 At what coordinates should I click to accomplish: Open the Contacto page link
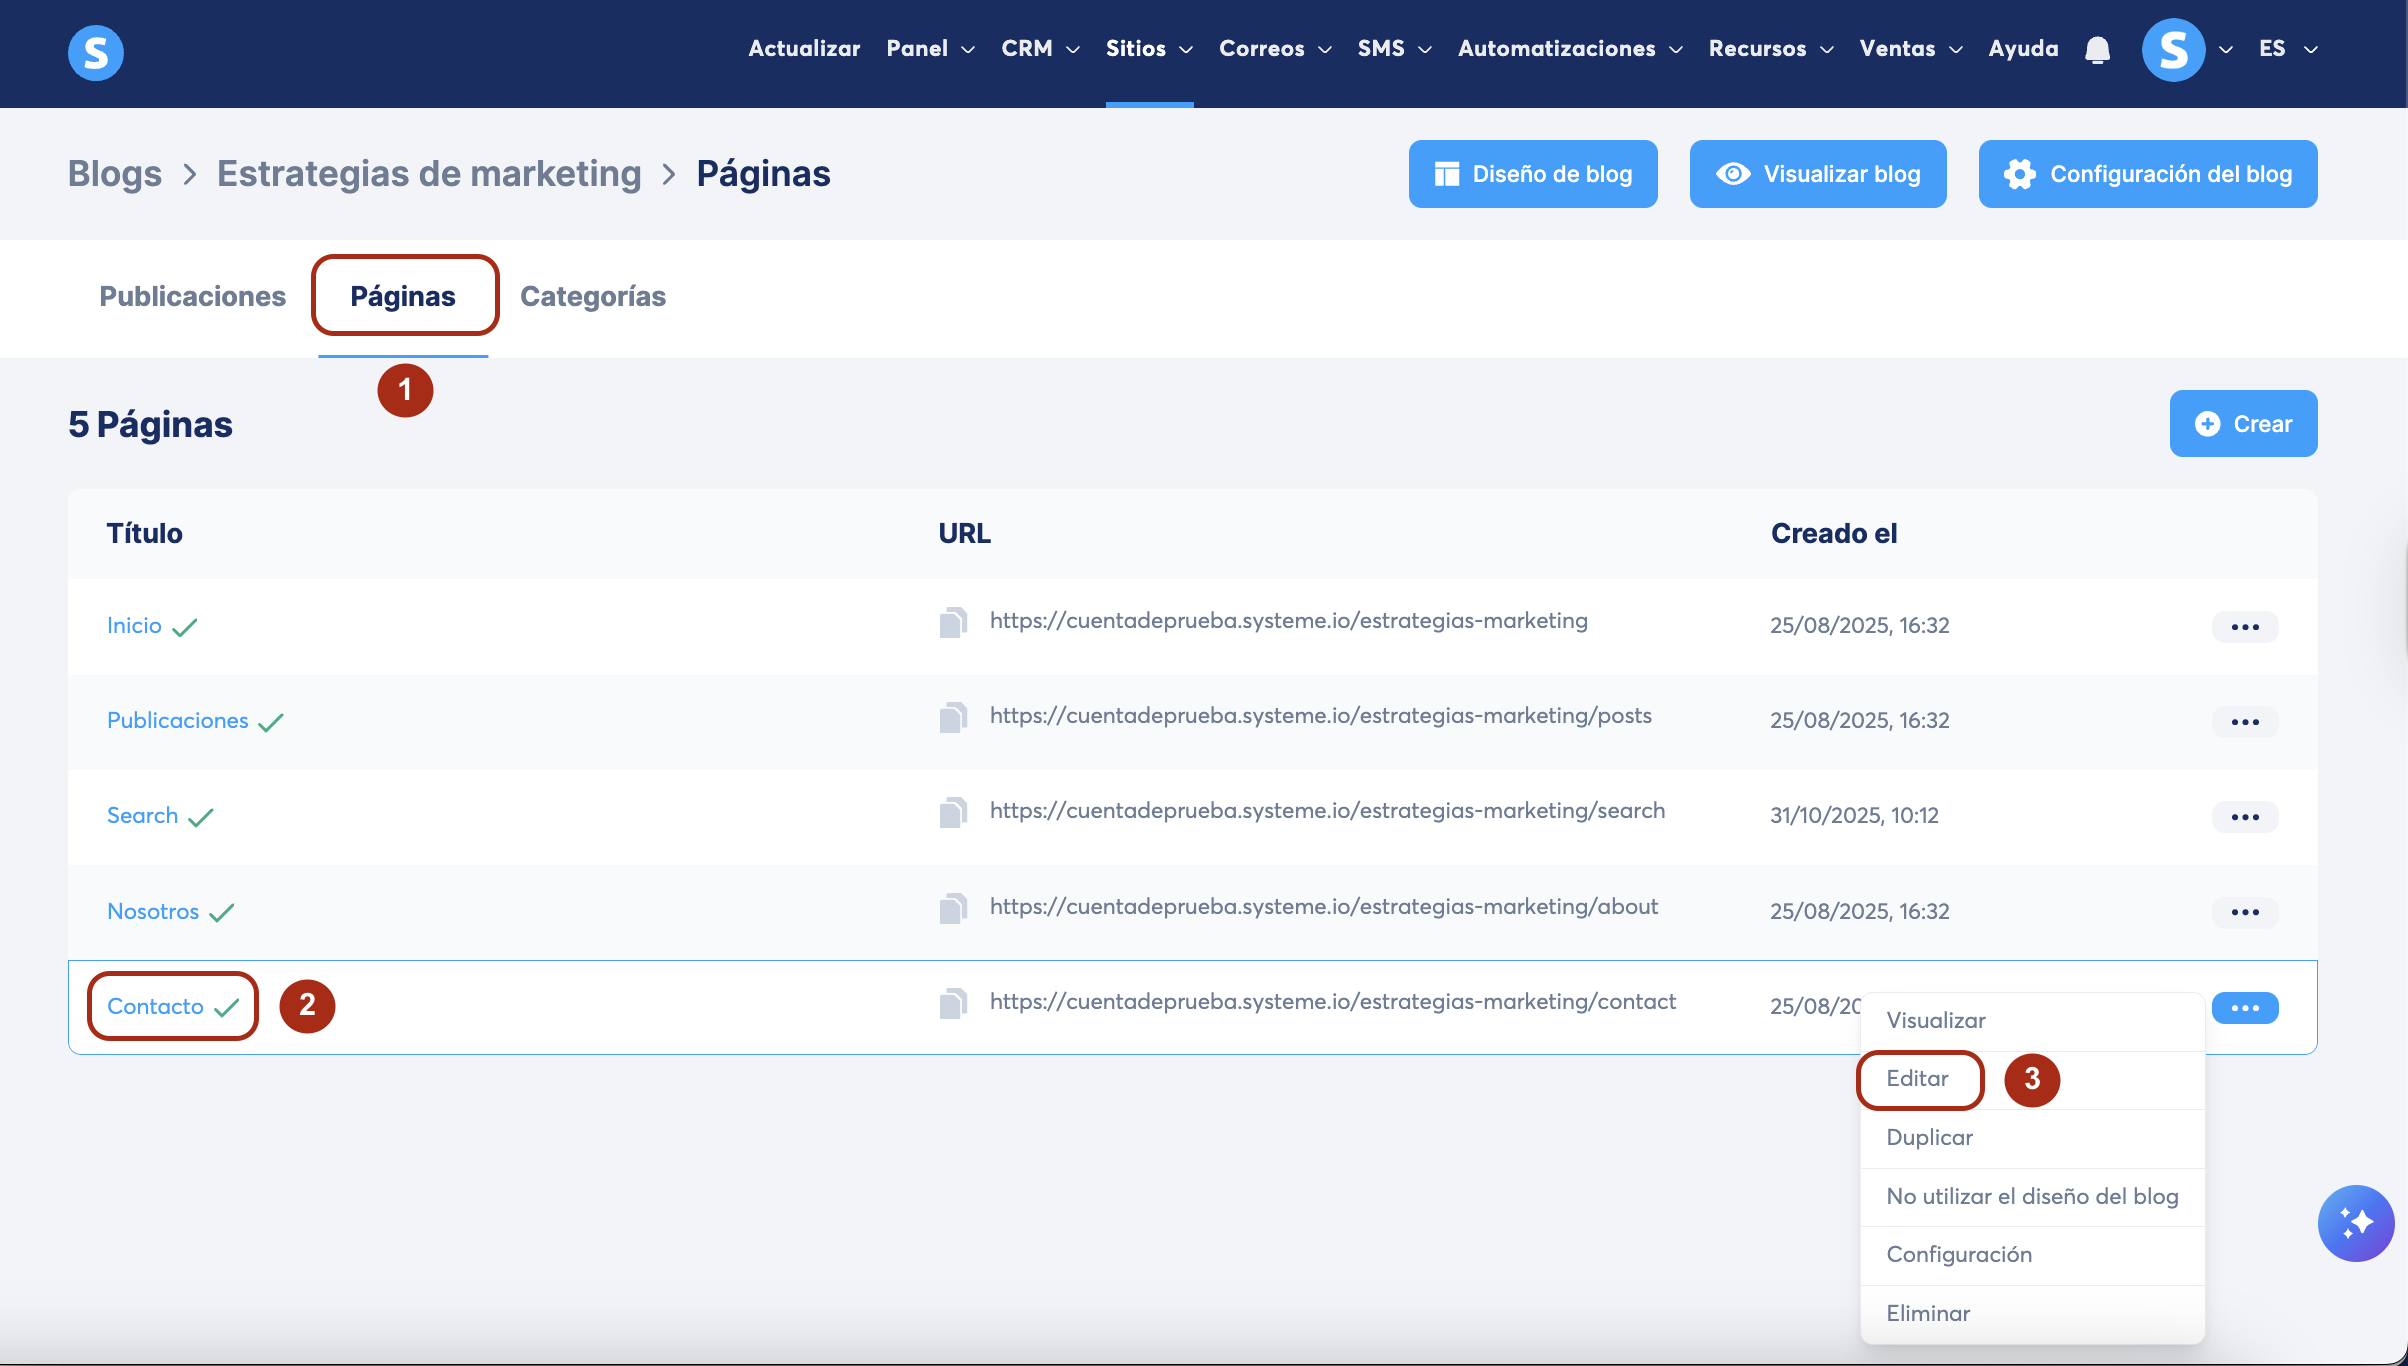tap(155, 1007)
